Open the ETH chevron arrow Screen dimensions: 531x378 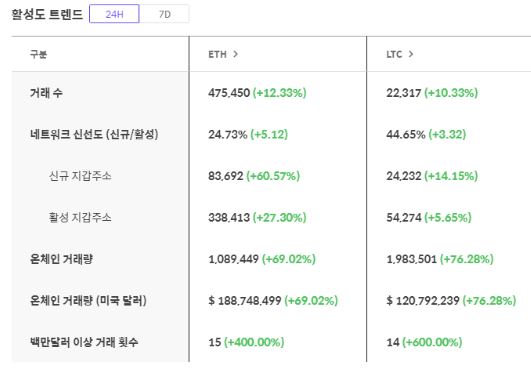[235, 54]
